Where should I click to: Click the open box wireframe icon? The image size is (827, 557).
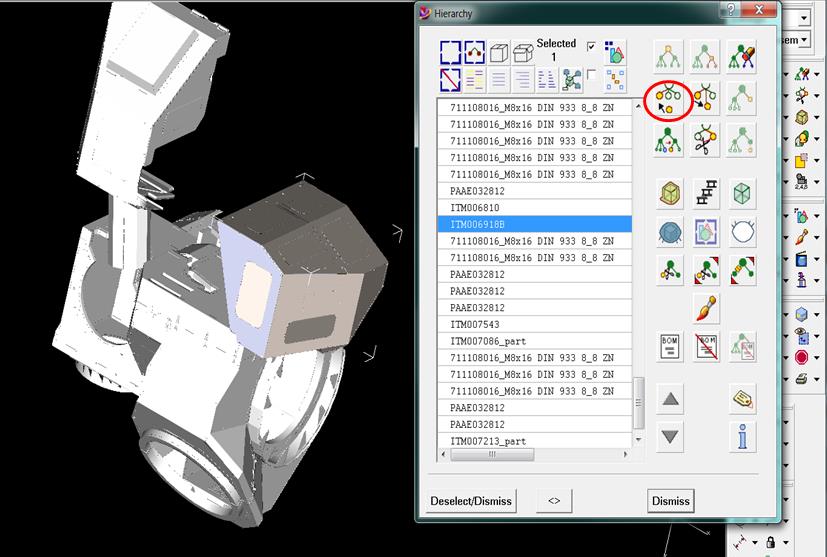pos(523,53)
